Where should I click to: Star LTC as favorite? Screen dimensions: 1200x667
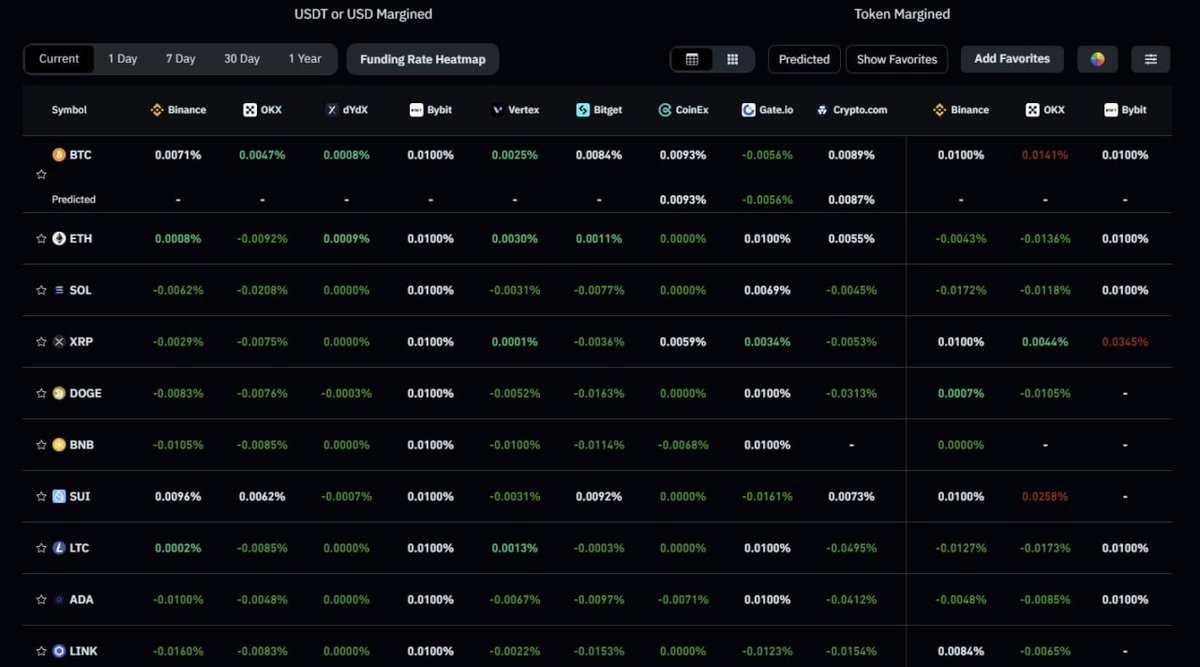(x=41, y=548)
